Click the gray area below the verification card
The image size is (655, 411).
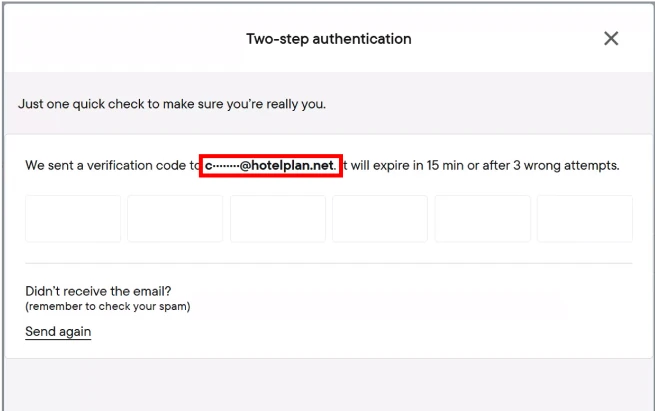click(328, 385)
